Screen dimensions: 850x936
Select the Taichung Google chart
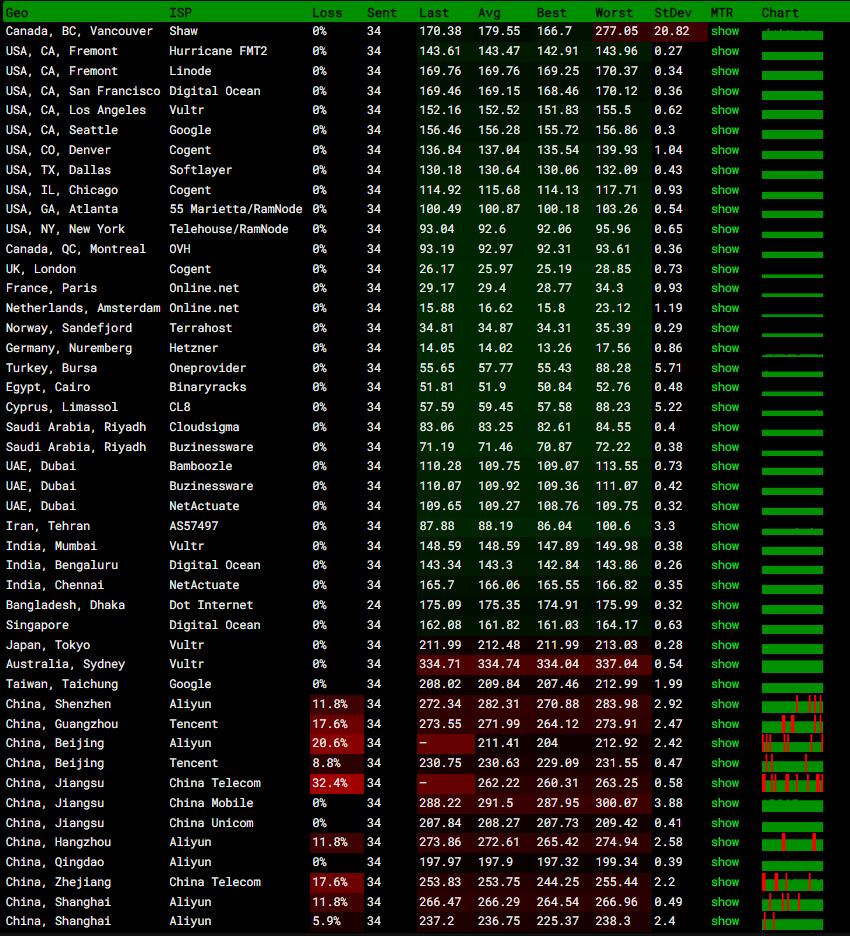tap(792, 686)
